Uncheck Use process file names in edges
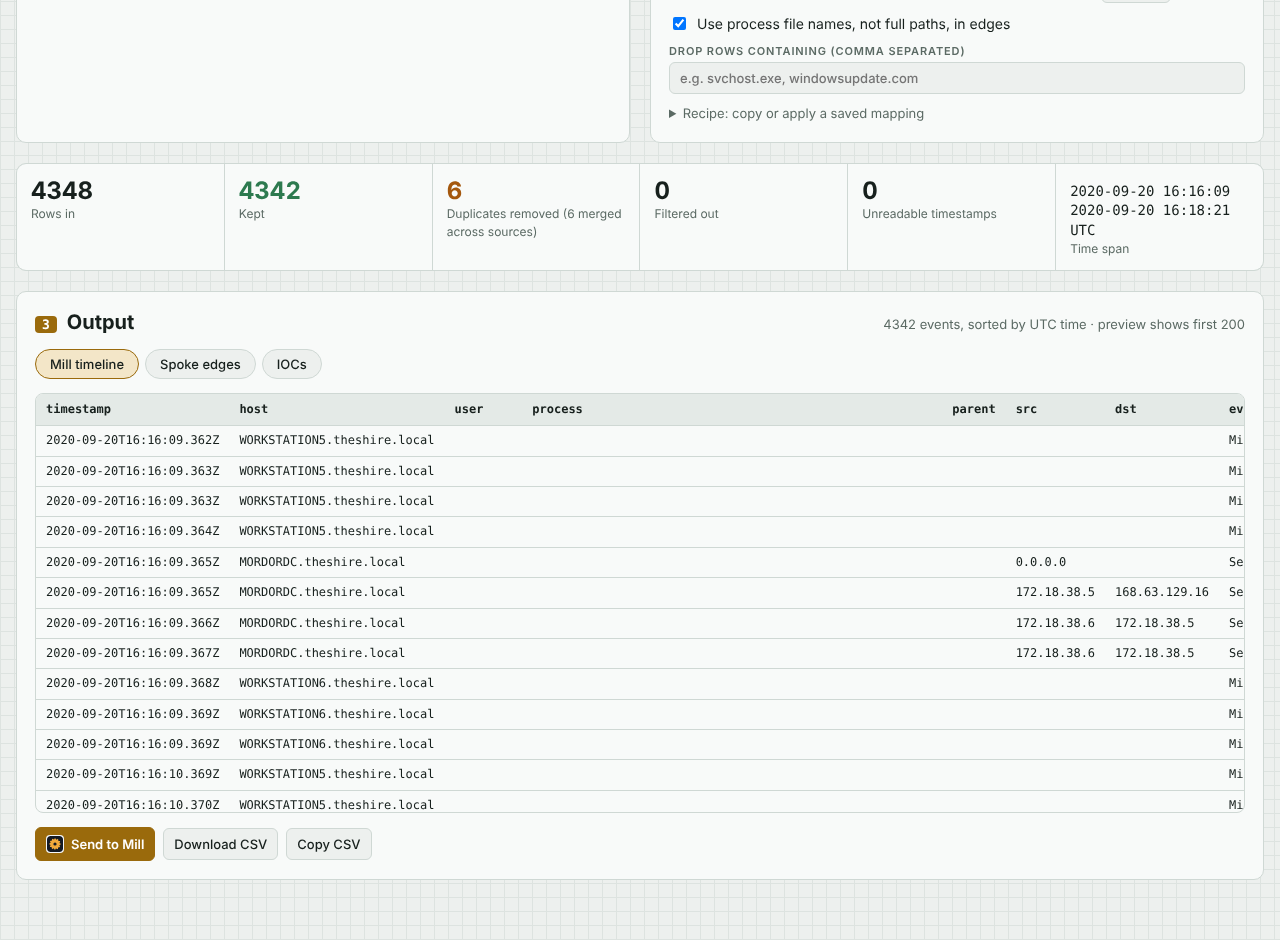The width and height of the screenshot is (1280, 940). click(680, 24)
